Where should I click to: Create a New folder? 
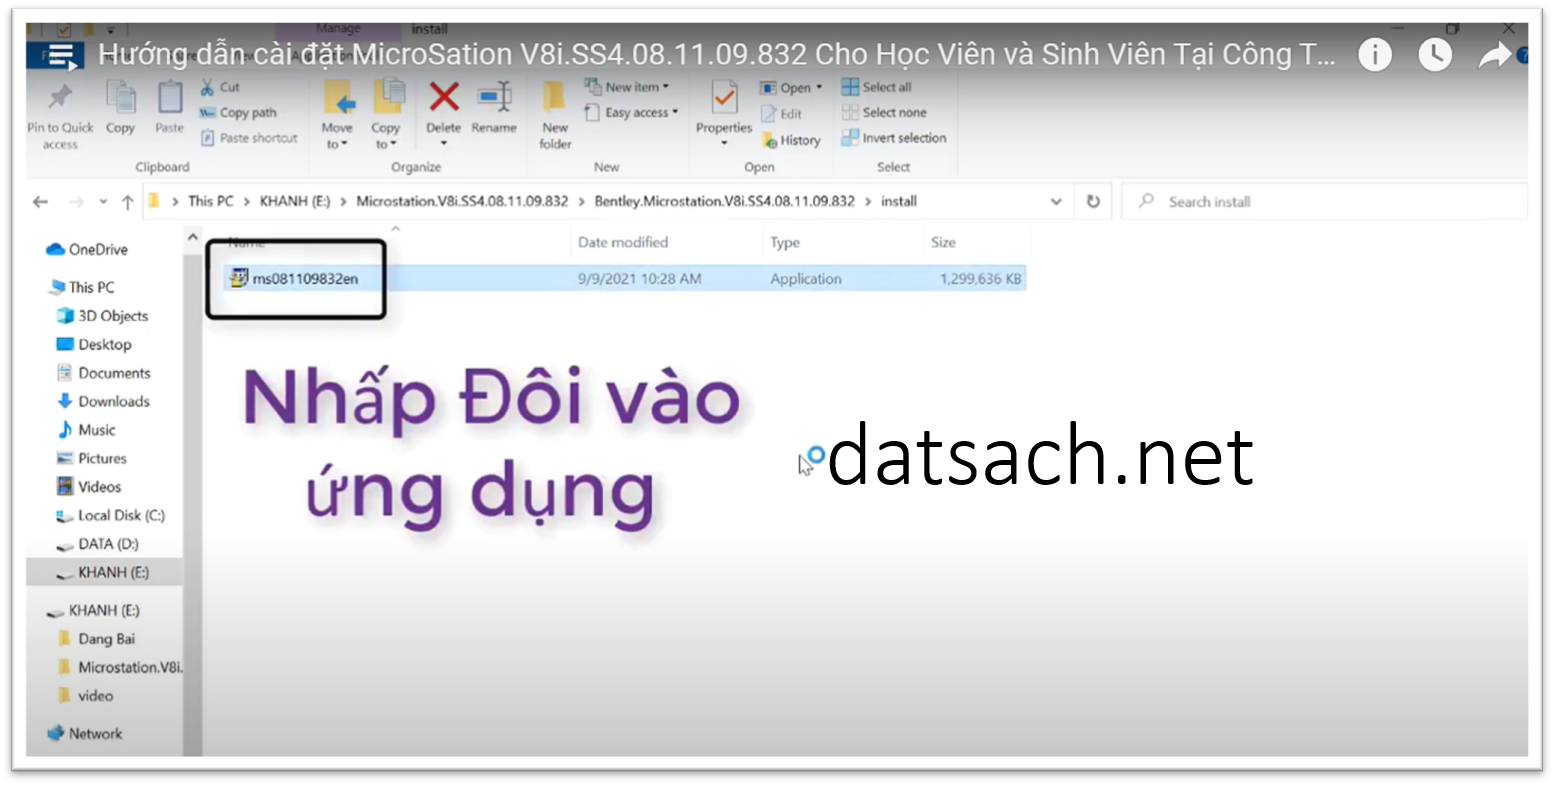[x=555, y=116]
